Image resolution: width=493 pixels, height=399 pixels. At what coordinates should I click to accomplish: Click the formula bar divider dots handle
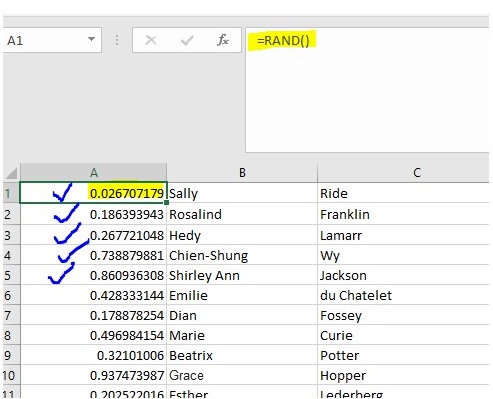point(117,40)
